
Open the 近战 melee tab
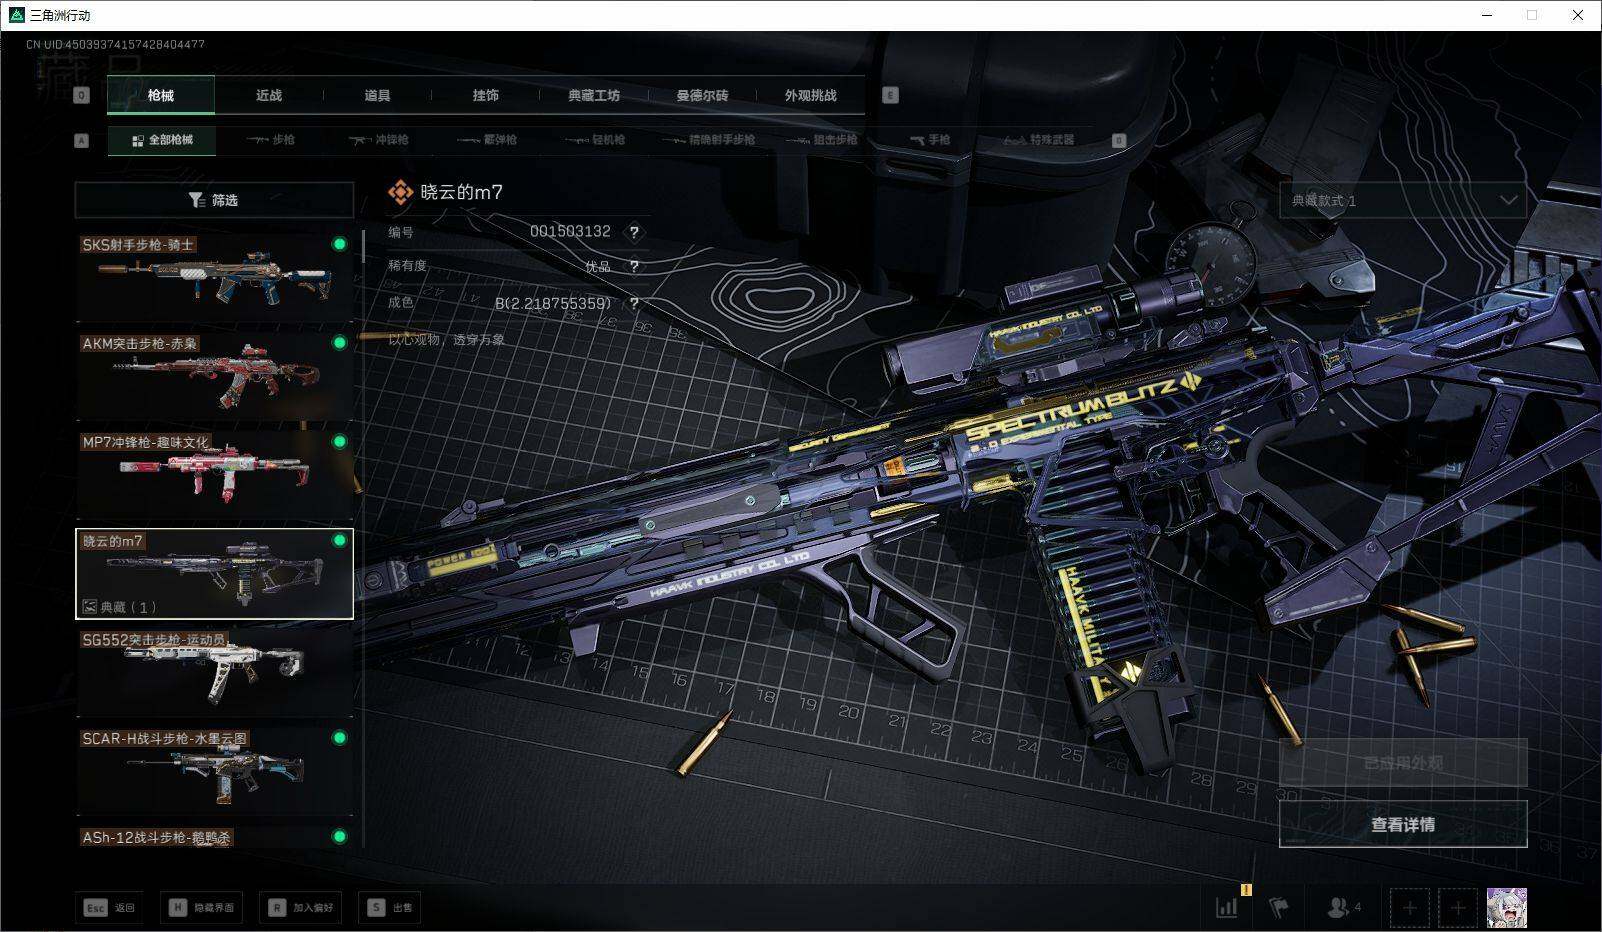click(x=269, y=95)
